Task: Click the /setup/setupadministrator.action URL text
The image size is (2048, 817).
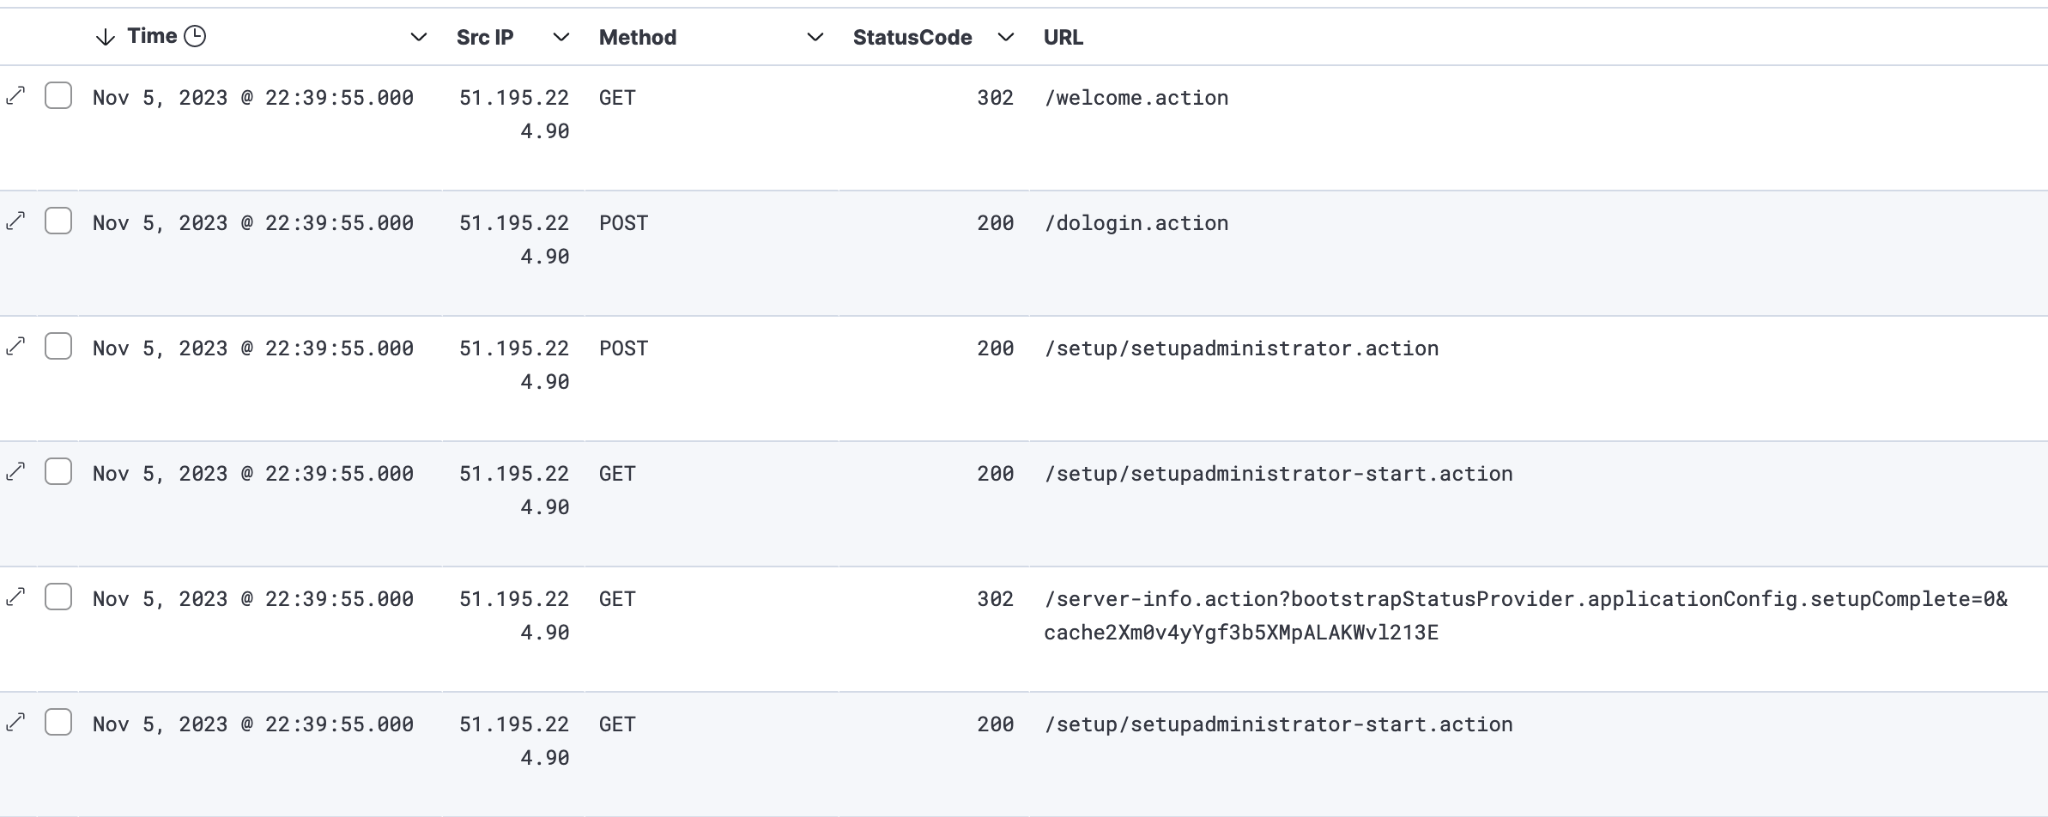Action: point(1241,348)
